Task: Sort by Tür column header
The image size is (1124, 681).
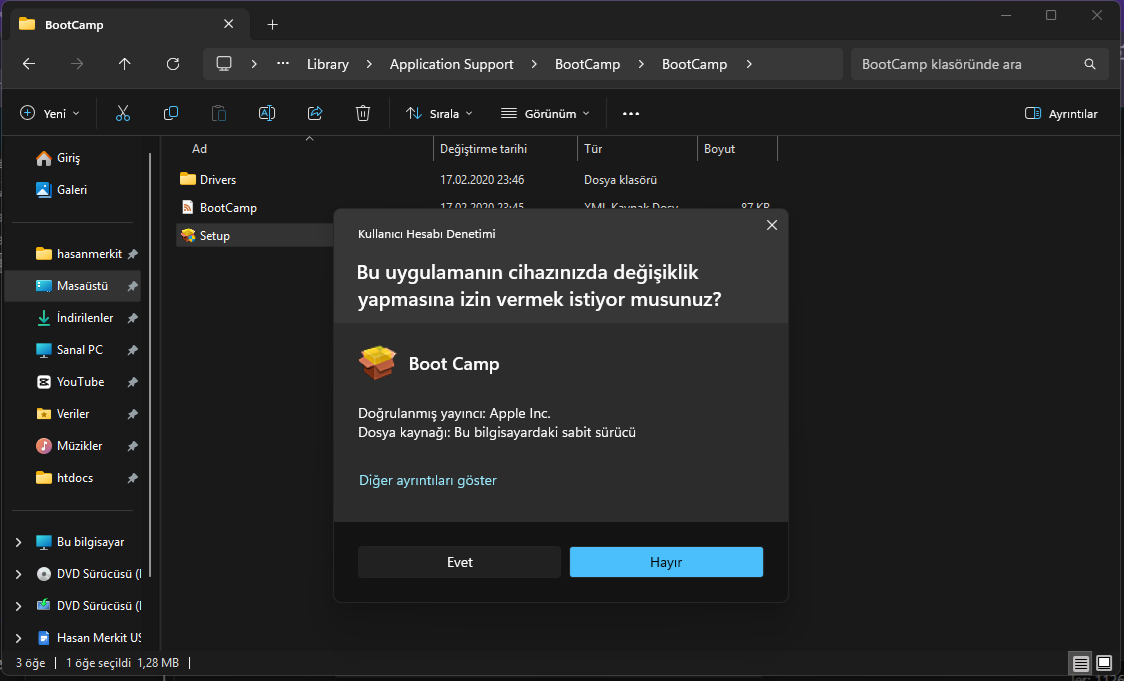Action: pos(593,149)
